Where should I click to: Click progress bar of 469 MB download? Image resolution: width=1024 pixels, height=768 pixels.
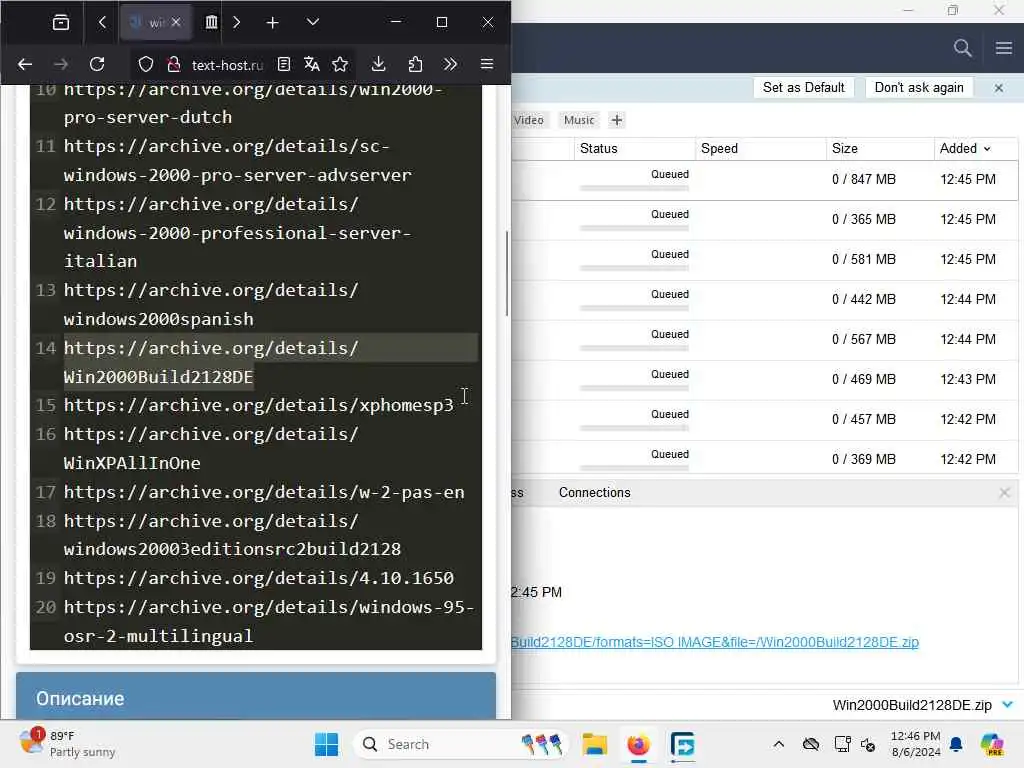[x=634, y=388]
